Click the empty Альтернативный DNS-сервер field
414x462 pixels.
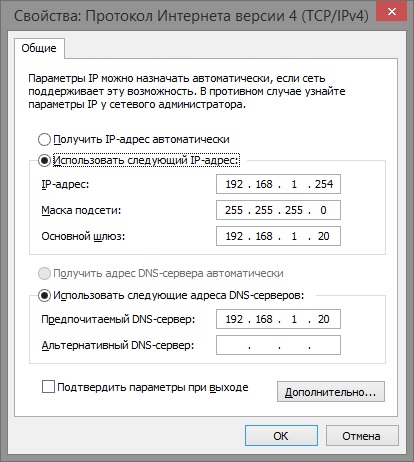point(278,345)
